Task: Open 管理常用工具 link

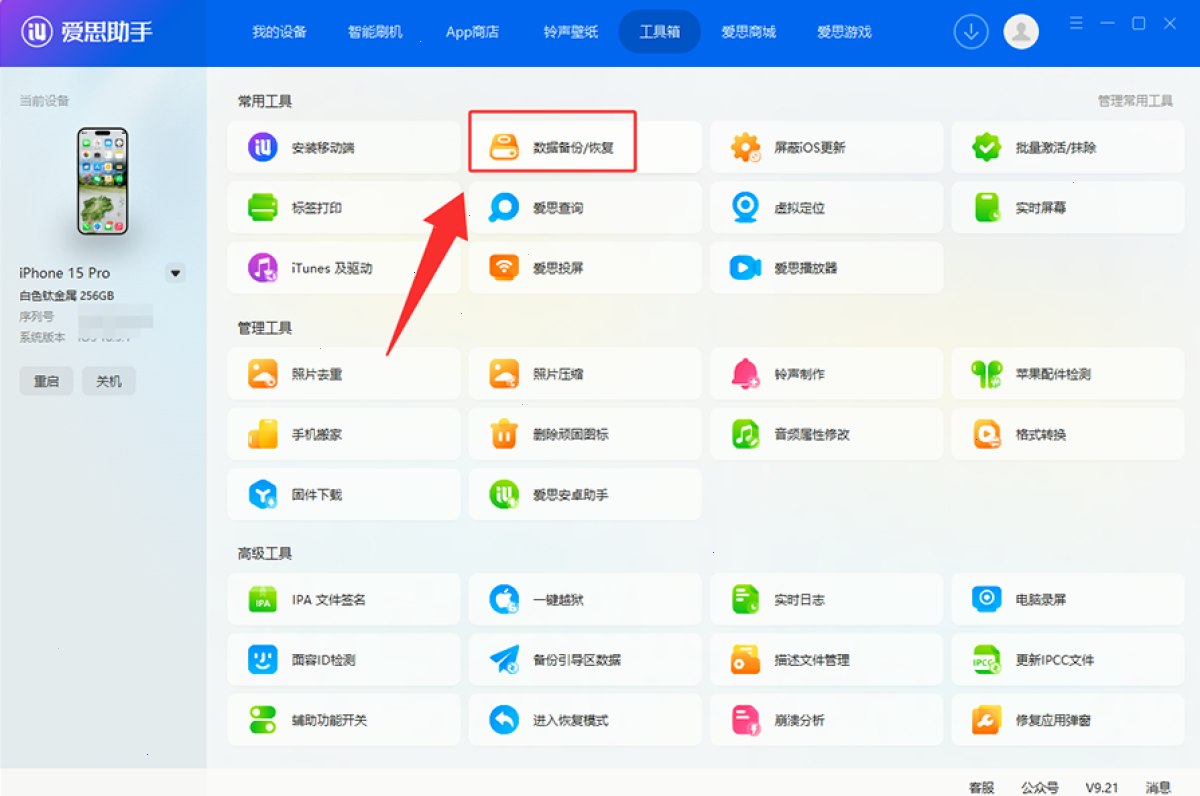Action: pyautogui.click(x=1135, y=101)
